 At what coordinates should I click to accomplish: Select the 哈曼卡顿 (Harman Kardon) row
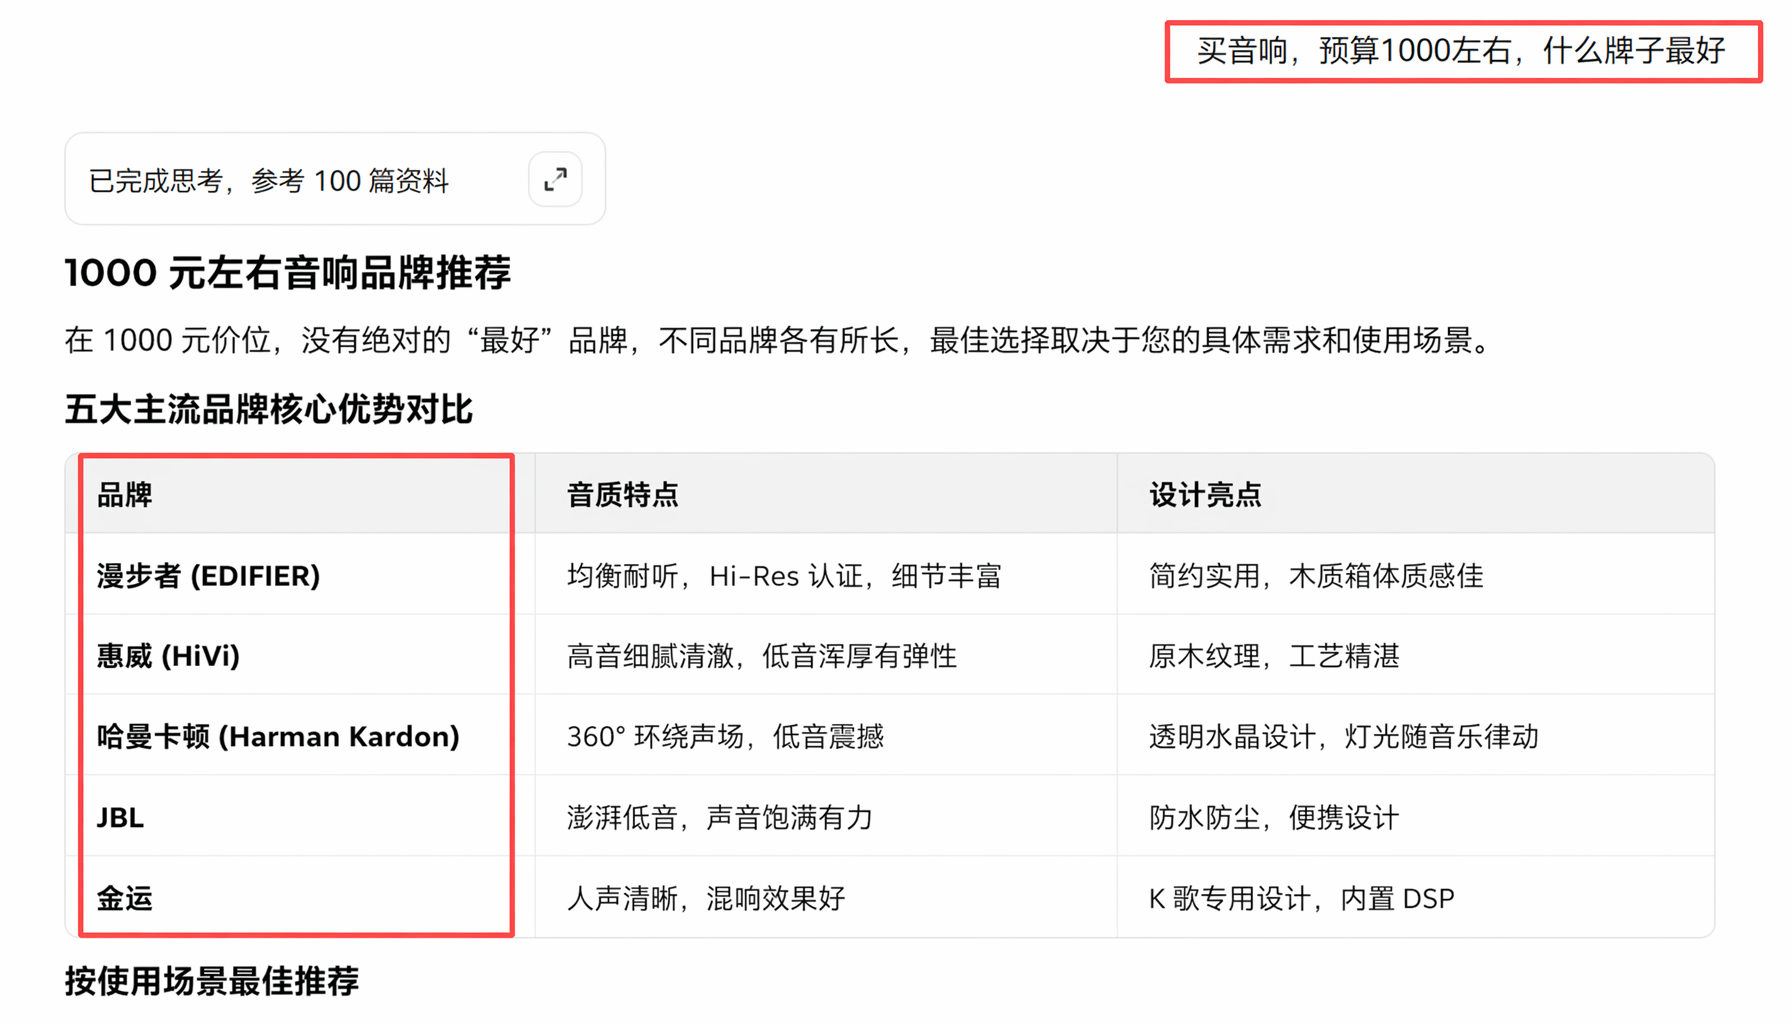coord(890,736)
